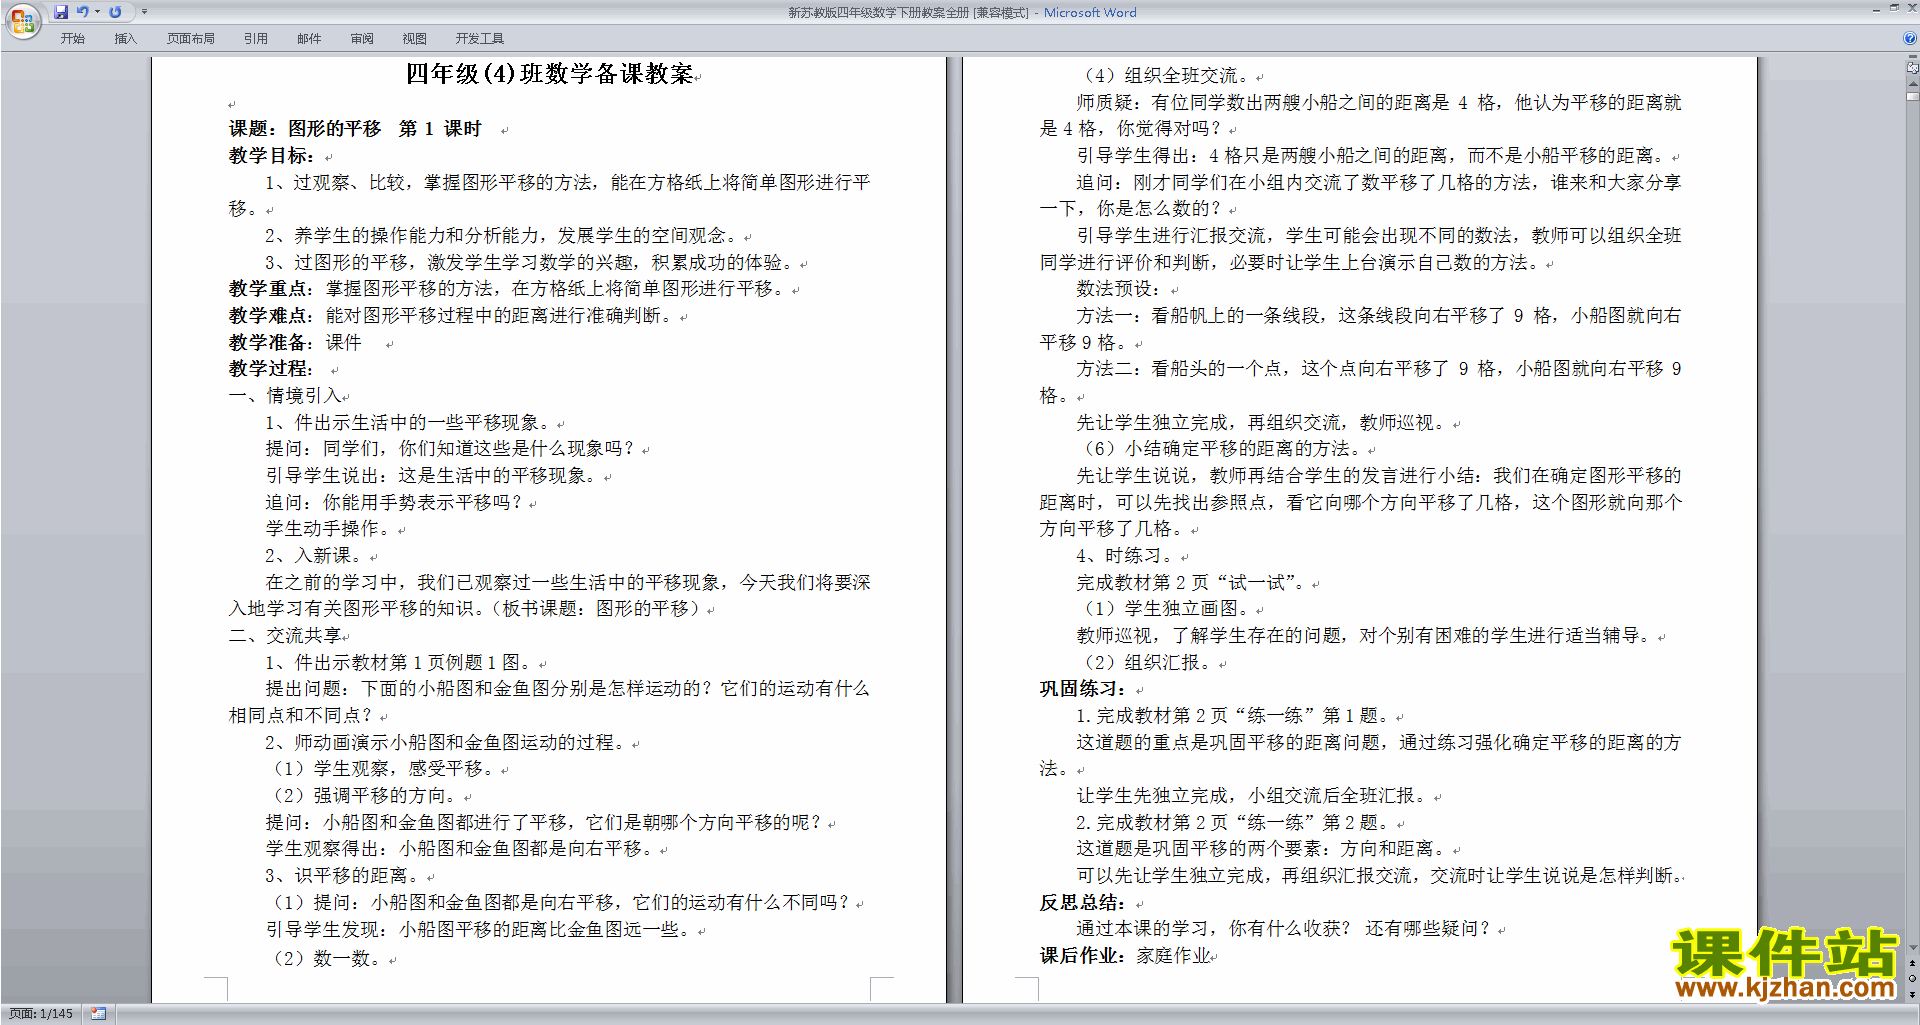Click the Undo arrow icon

pyautogui.click(x=83, y=12)
